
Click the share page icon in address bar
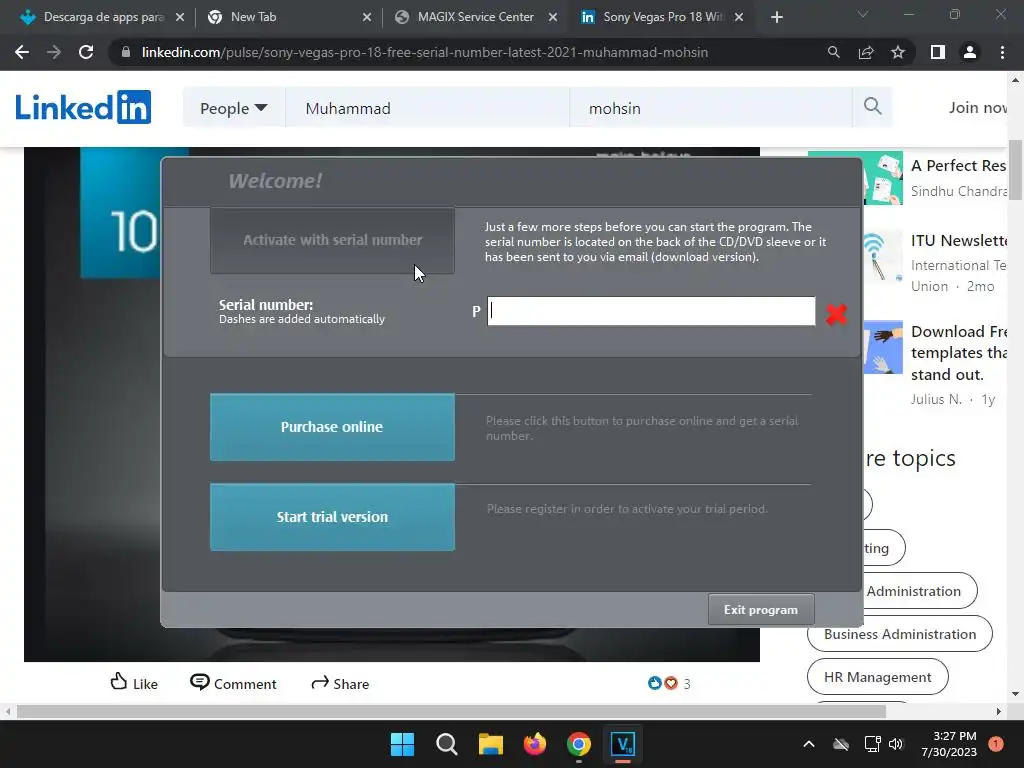(x=866, y=52)
